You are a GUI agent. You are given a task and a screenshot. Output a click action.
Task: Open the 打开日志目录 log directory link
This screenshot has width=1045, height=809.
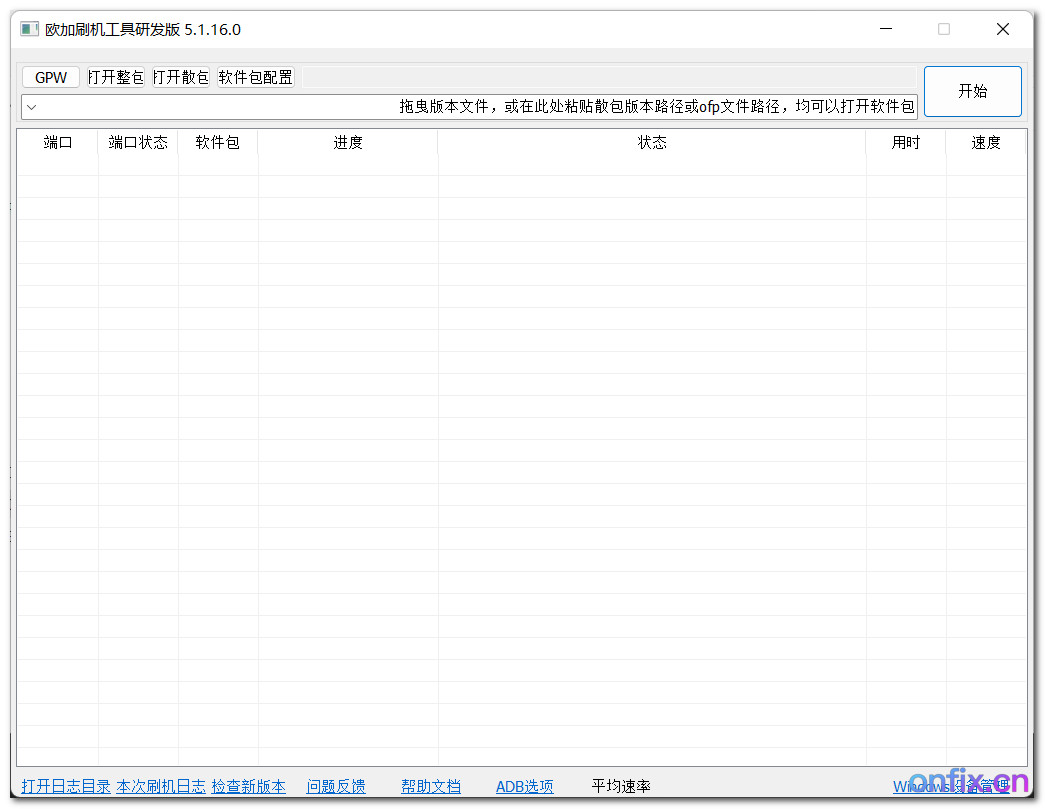[x=65, y=786]
